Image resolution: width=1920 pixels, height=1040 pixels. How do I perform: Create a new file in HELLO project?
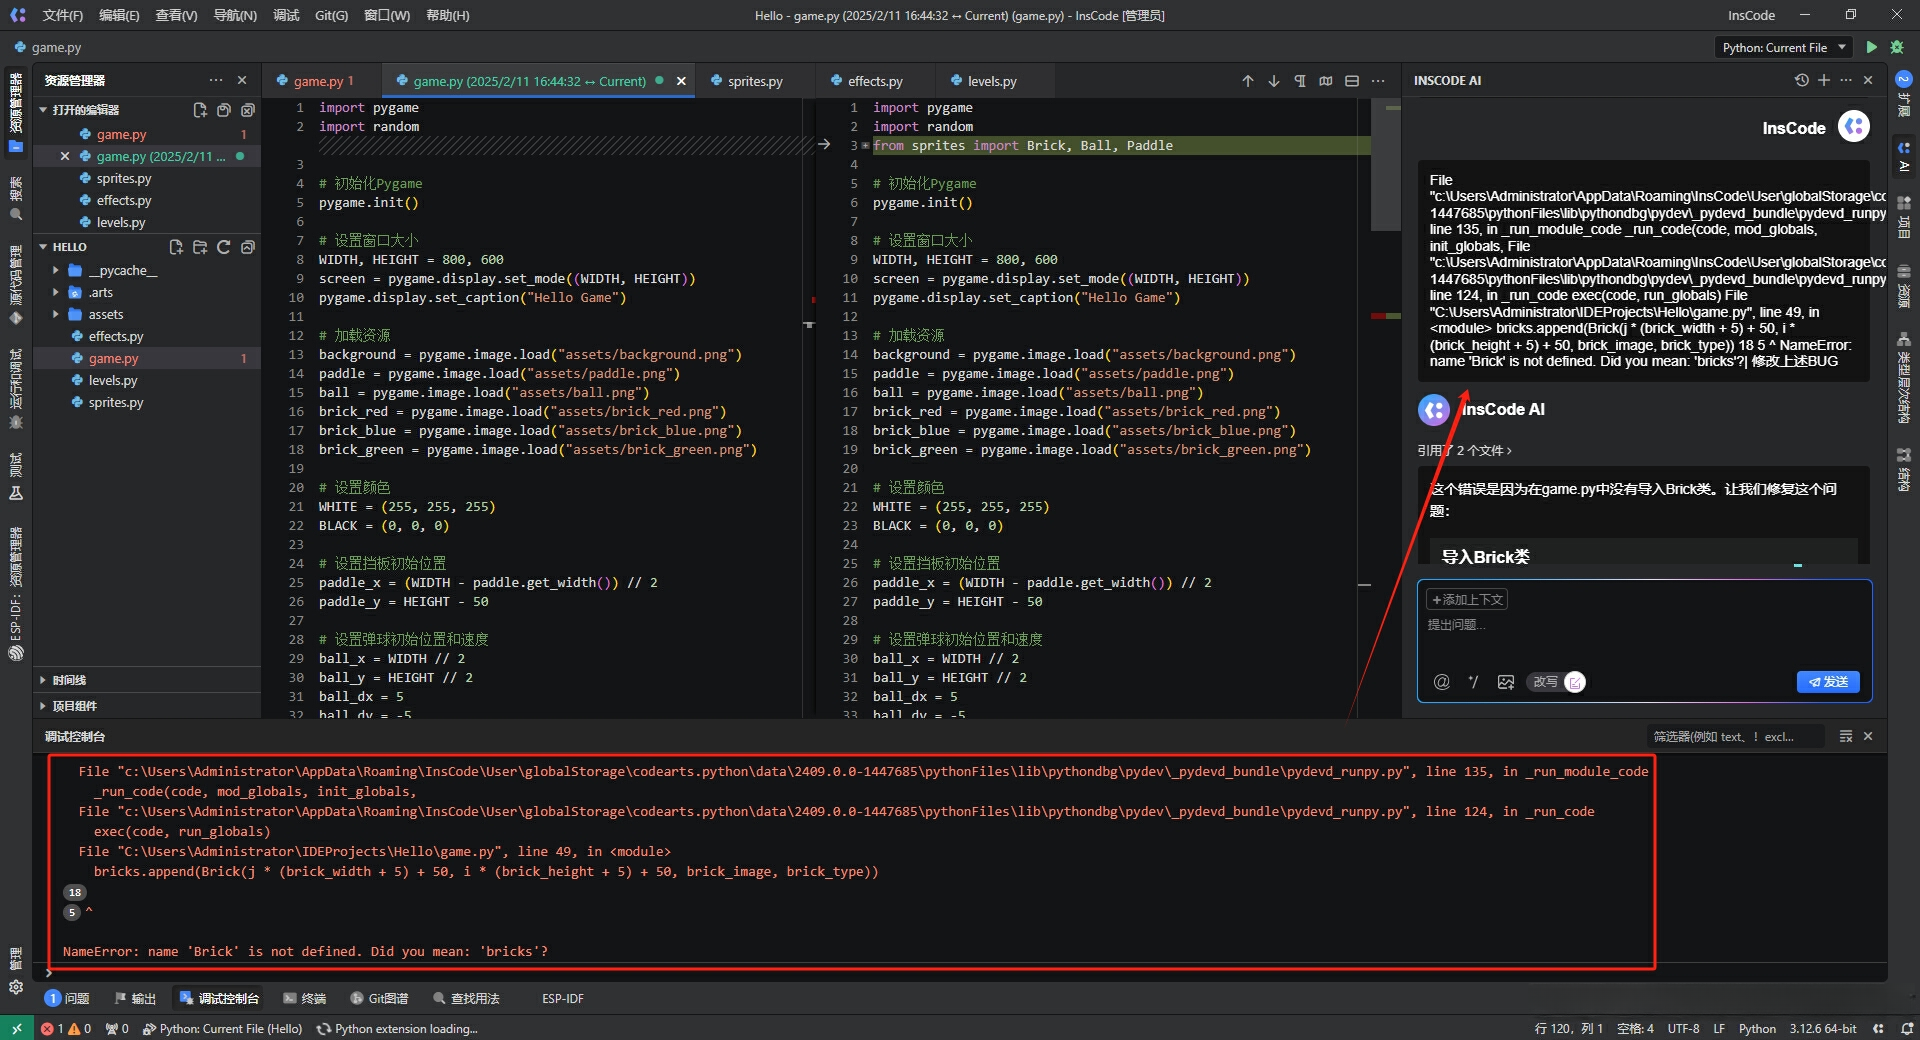pos(176,247)
